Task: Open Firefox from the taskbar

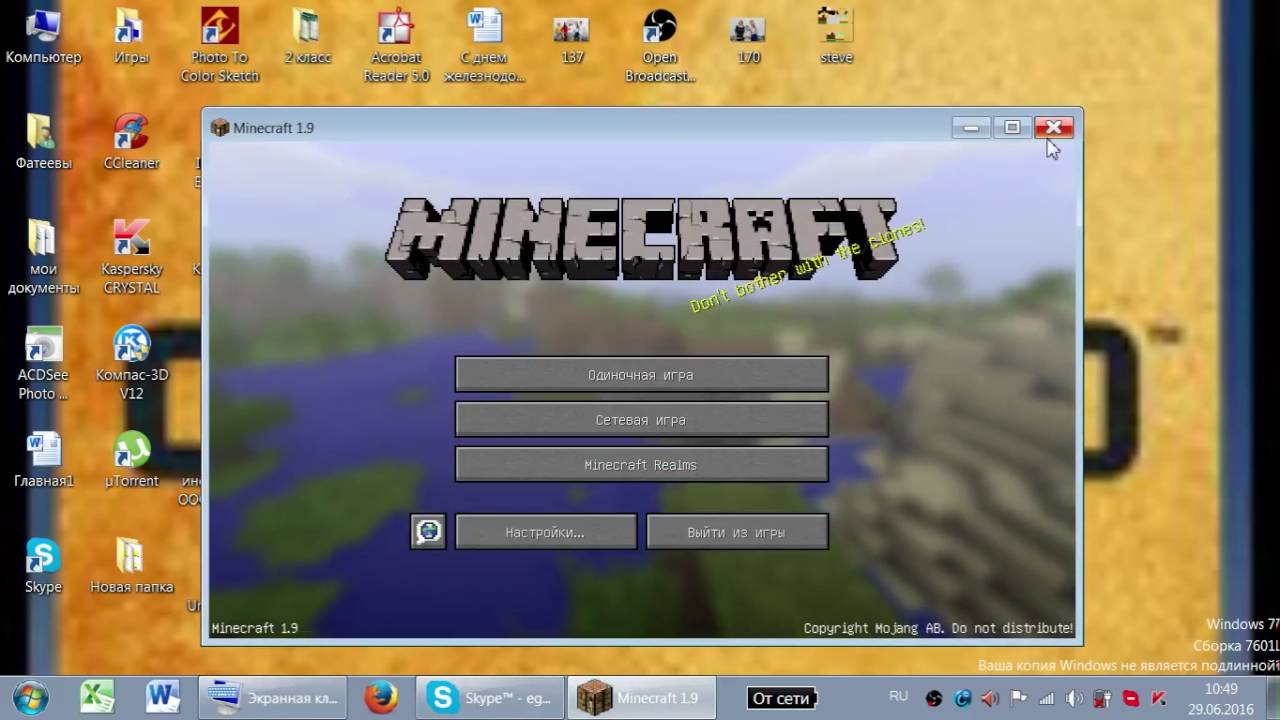Action: click(x=381, y=697)
